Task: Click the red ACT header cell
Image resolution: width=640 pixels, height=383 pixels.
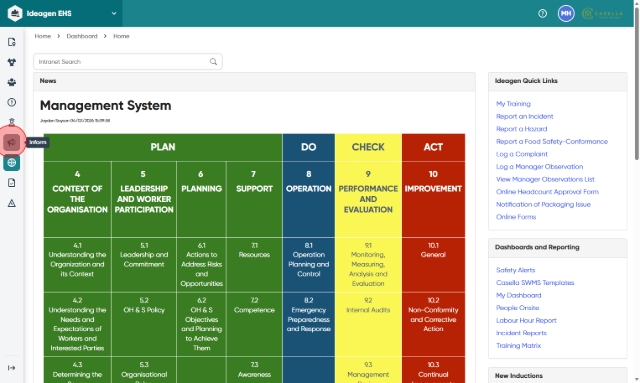Action: click(433, 147)
